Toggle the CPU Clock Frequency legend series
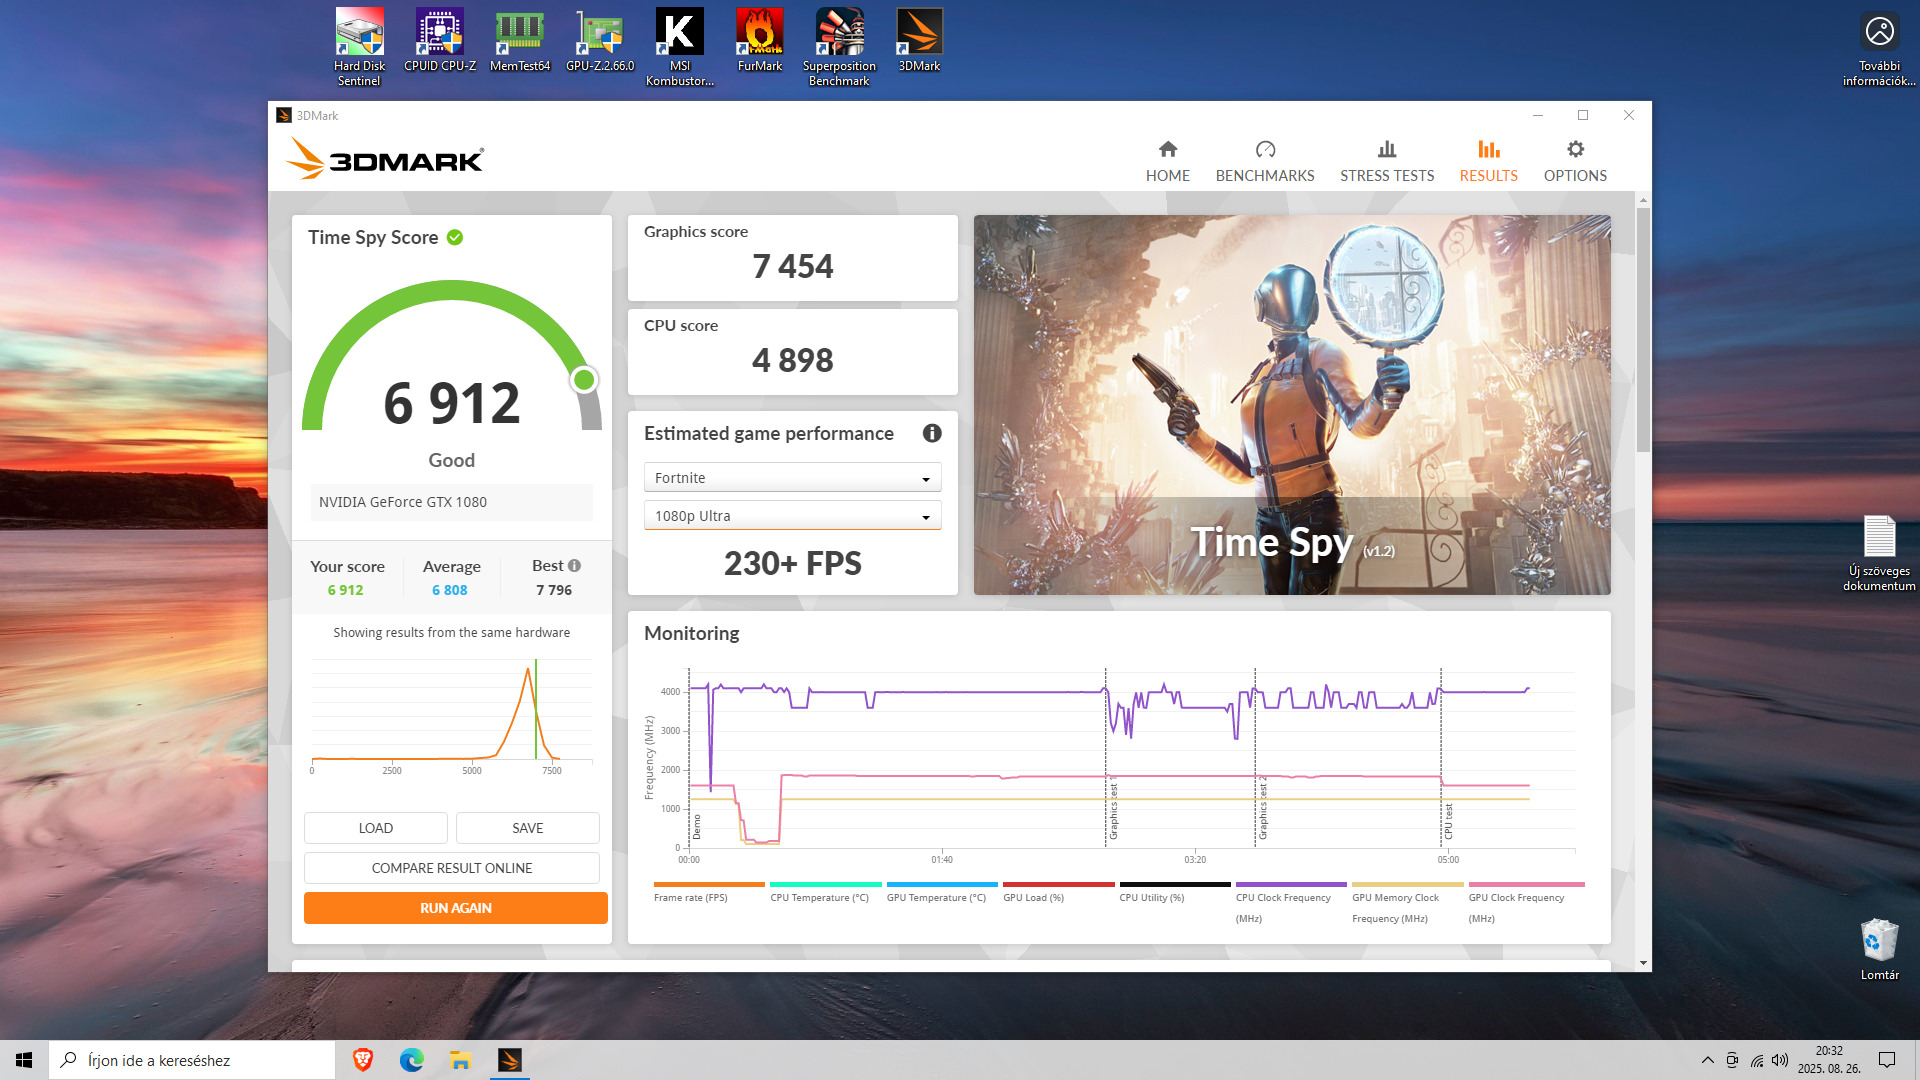Image resolution: width=1920 pixels, height=1080 pixels. click(1283, 897)
